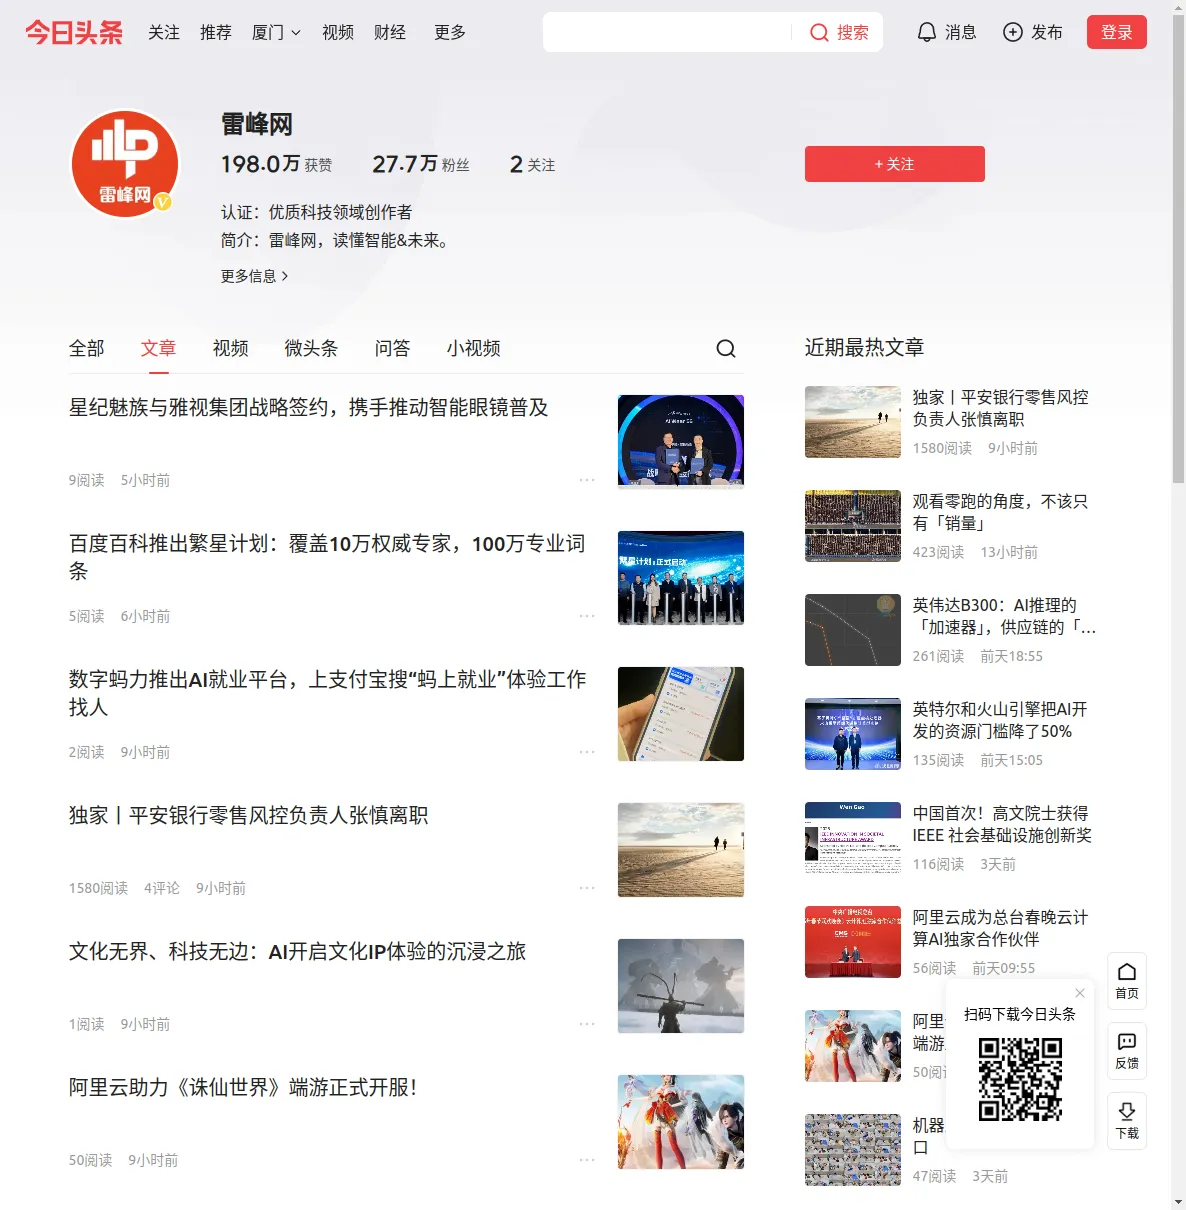1186x1210 pixels.
Task: Open hot article 阿里云成为总台春晚
Action: 1000,928
